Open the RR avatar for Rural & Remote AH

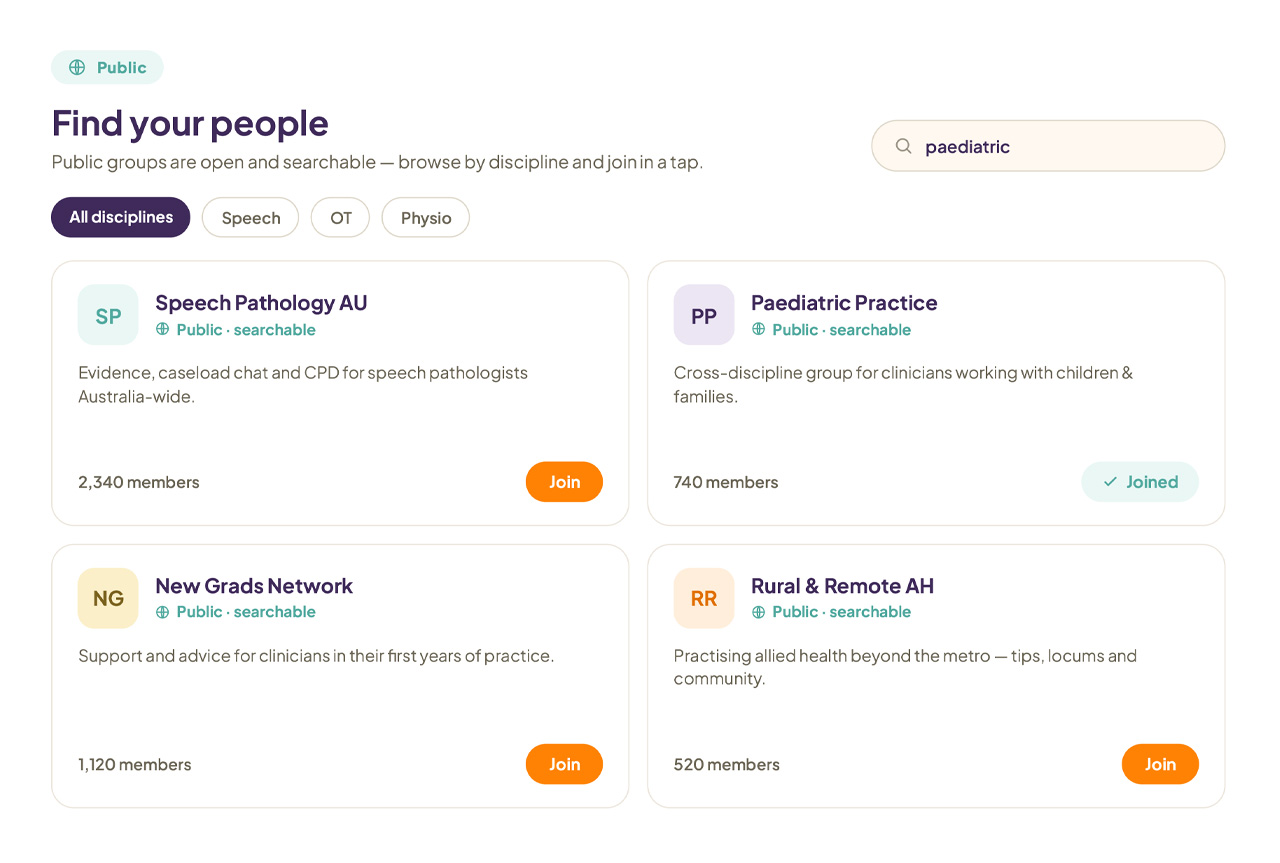click(x=704, y=598)
